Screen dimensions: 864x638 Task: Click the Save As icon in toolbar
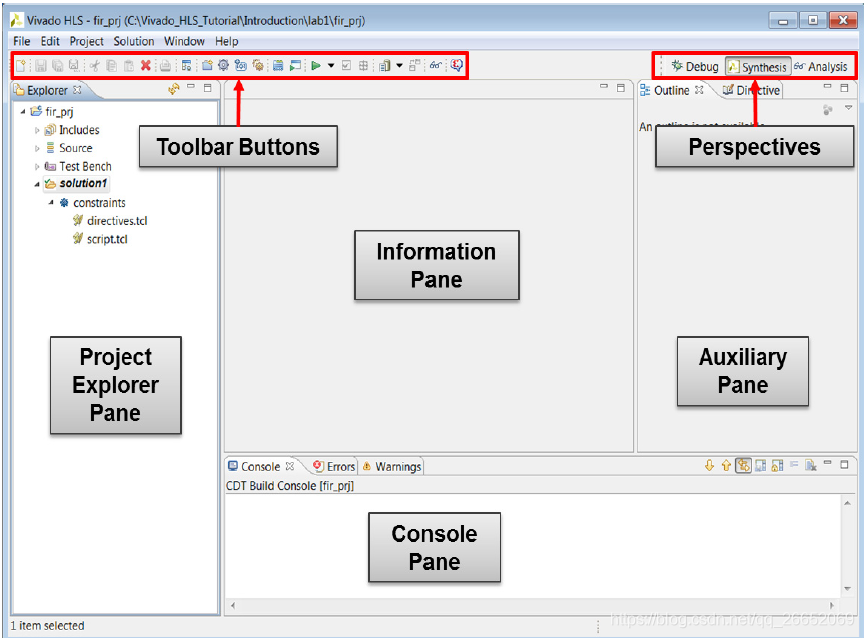coord(73,66)
